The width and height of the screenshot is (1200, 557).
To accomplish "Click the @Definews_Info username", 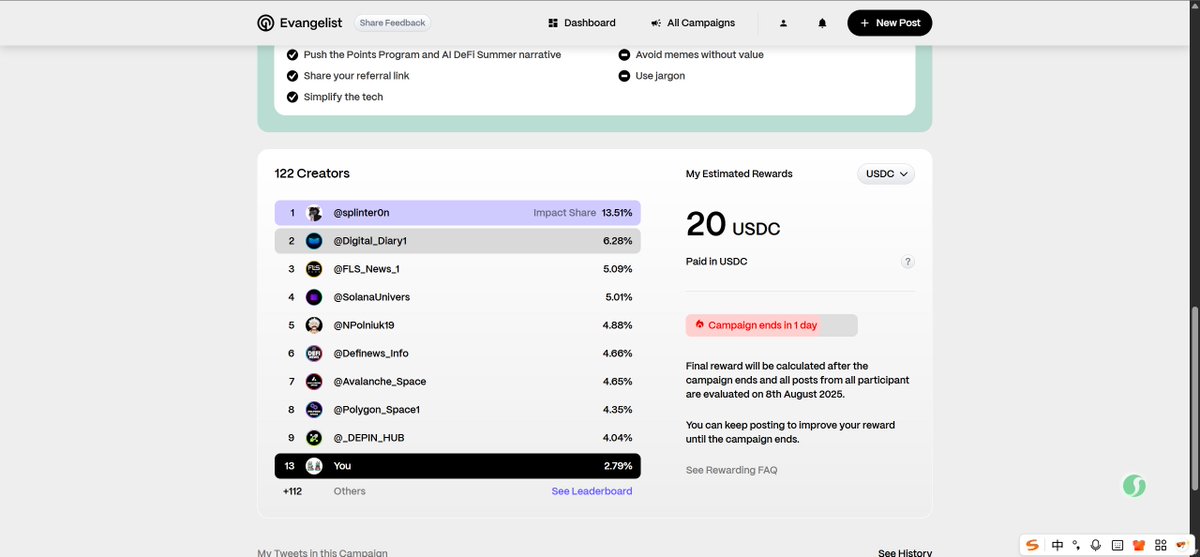I will [371, 353].
